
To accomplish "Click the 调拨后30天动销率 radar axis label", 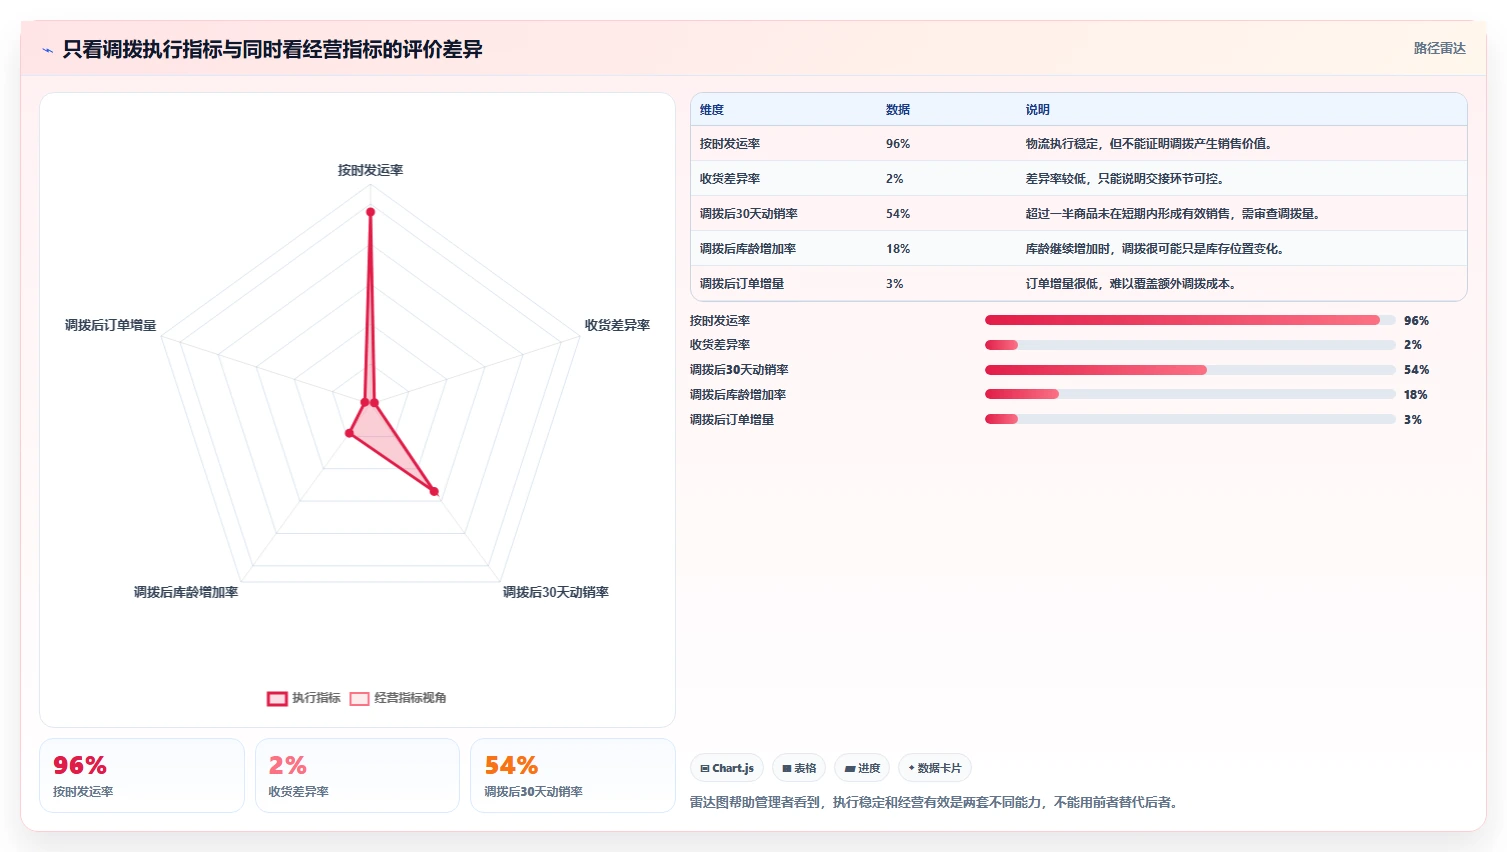I will tap(556, 593).
